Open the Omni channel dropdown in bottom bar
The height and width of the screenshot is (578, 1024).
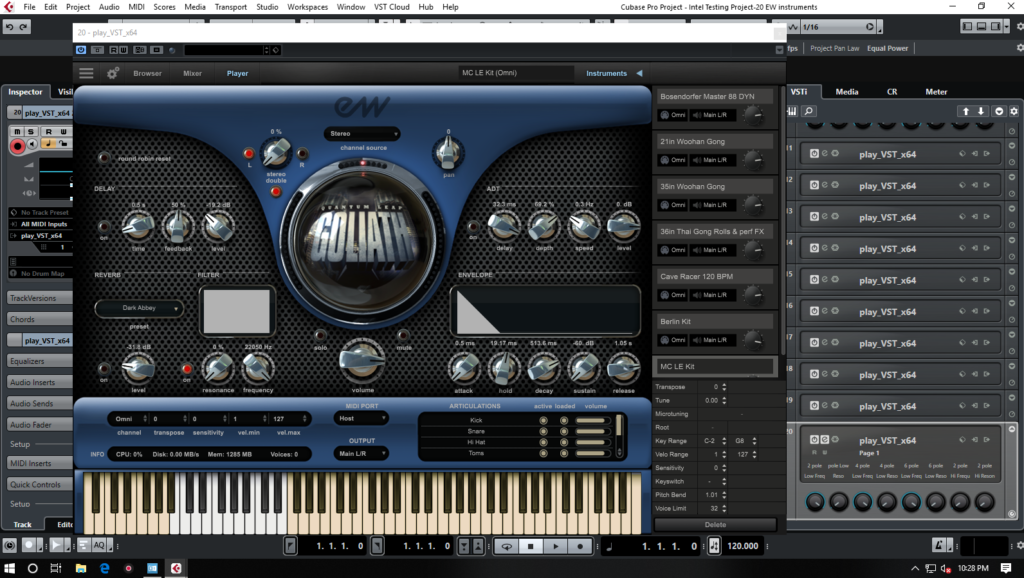(x=128, y=419)
